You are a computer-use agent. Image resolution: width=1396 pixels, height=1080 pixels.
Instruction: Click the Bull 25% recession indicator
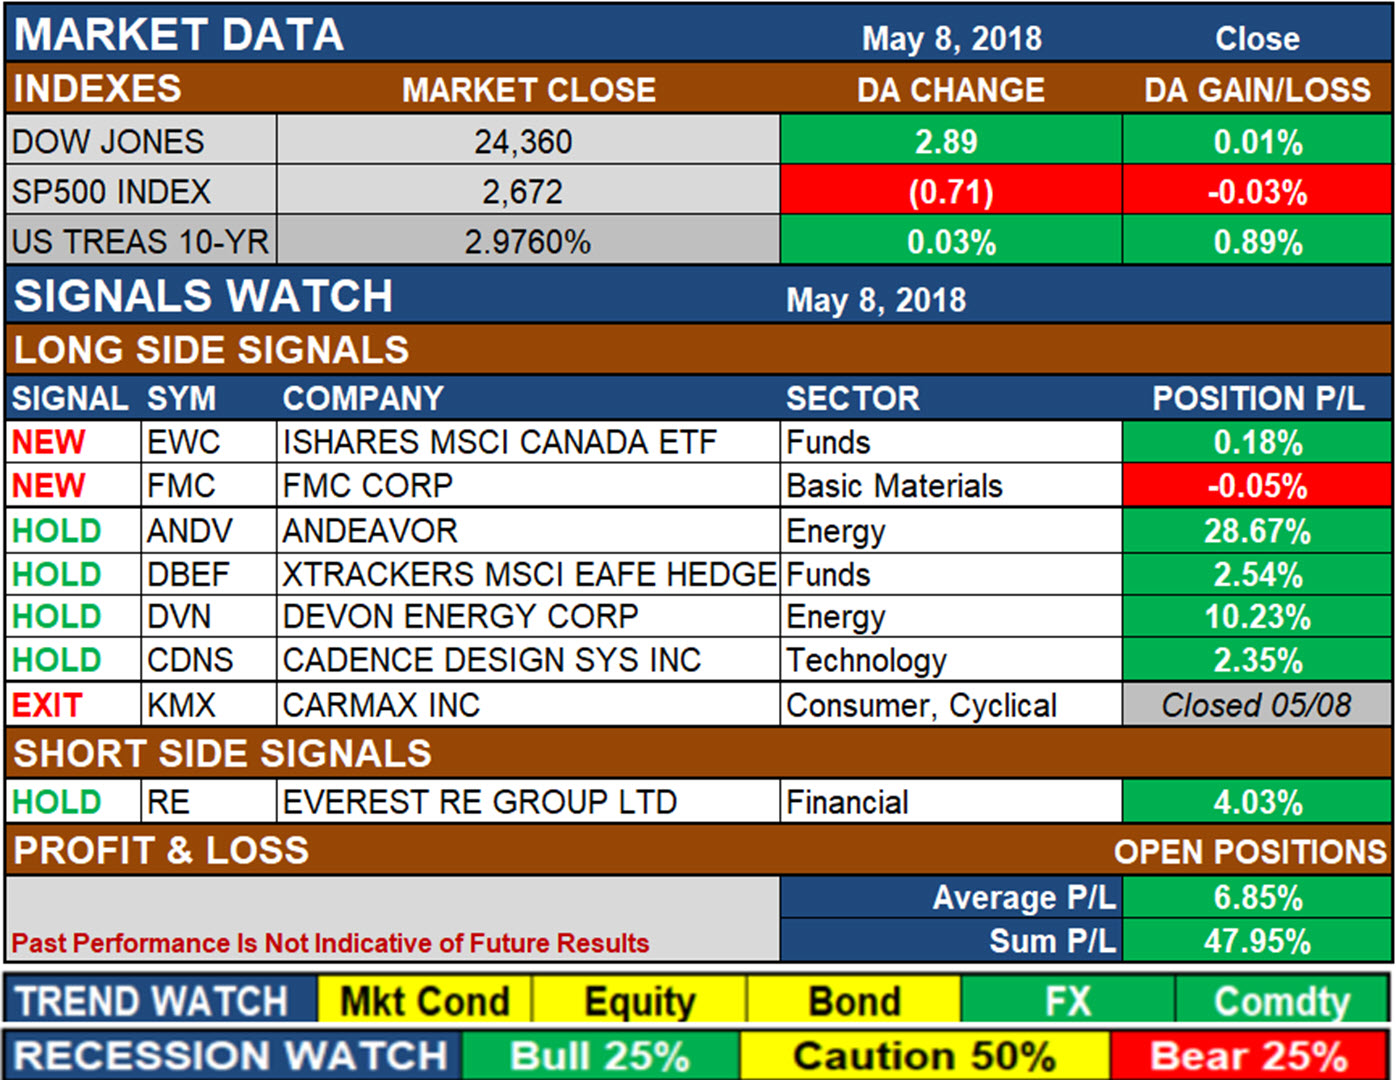point(600,1056)
